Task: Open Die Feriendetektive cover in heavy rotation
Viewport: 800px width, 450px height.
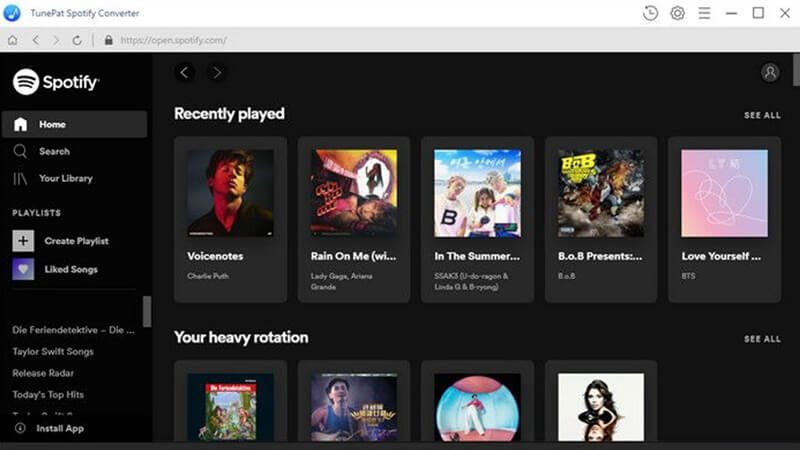Action: click(x=230, y=407)
